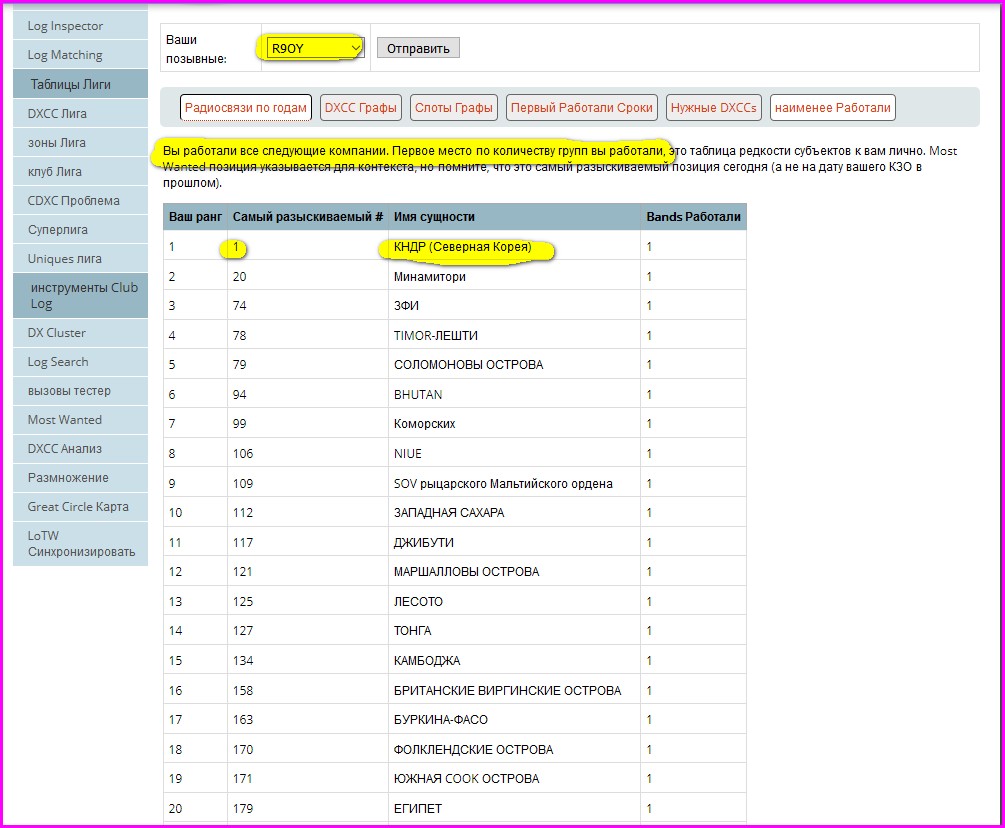The image size is (1005, 828).
Task: Switch to the Радиосвязи по годам tab
Action: pyautogui.click(x=246, y=108)
